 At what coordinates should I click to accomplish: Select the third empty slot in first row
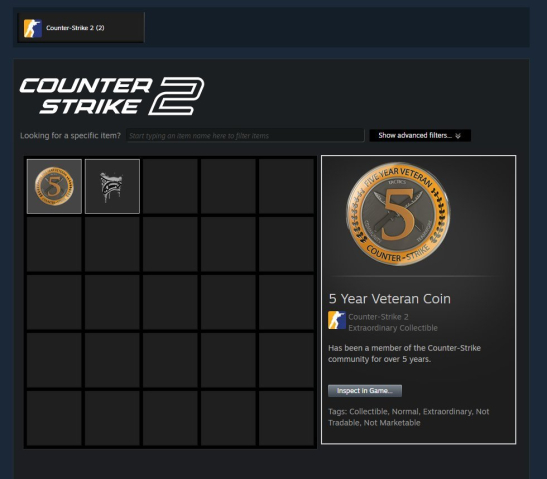coord(170,186)
